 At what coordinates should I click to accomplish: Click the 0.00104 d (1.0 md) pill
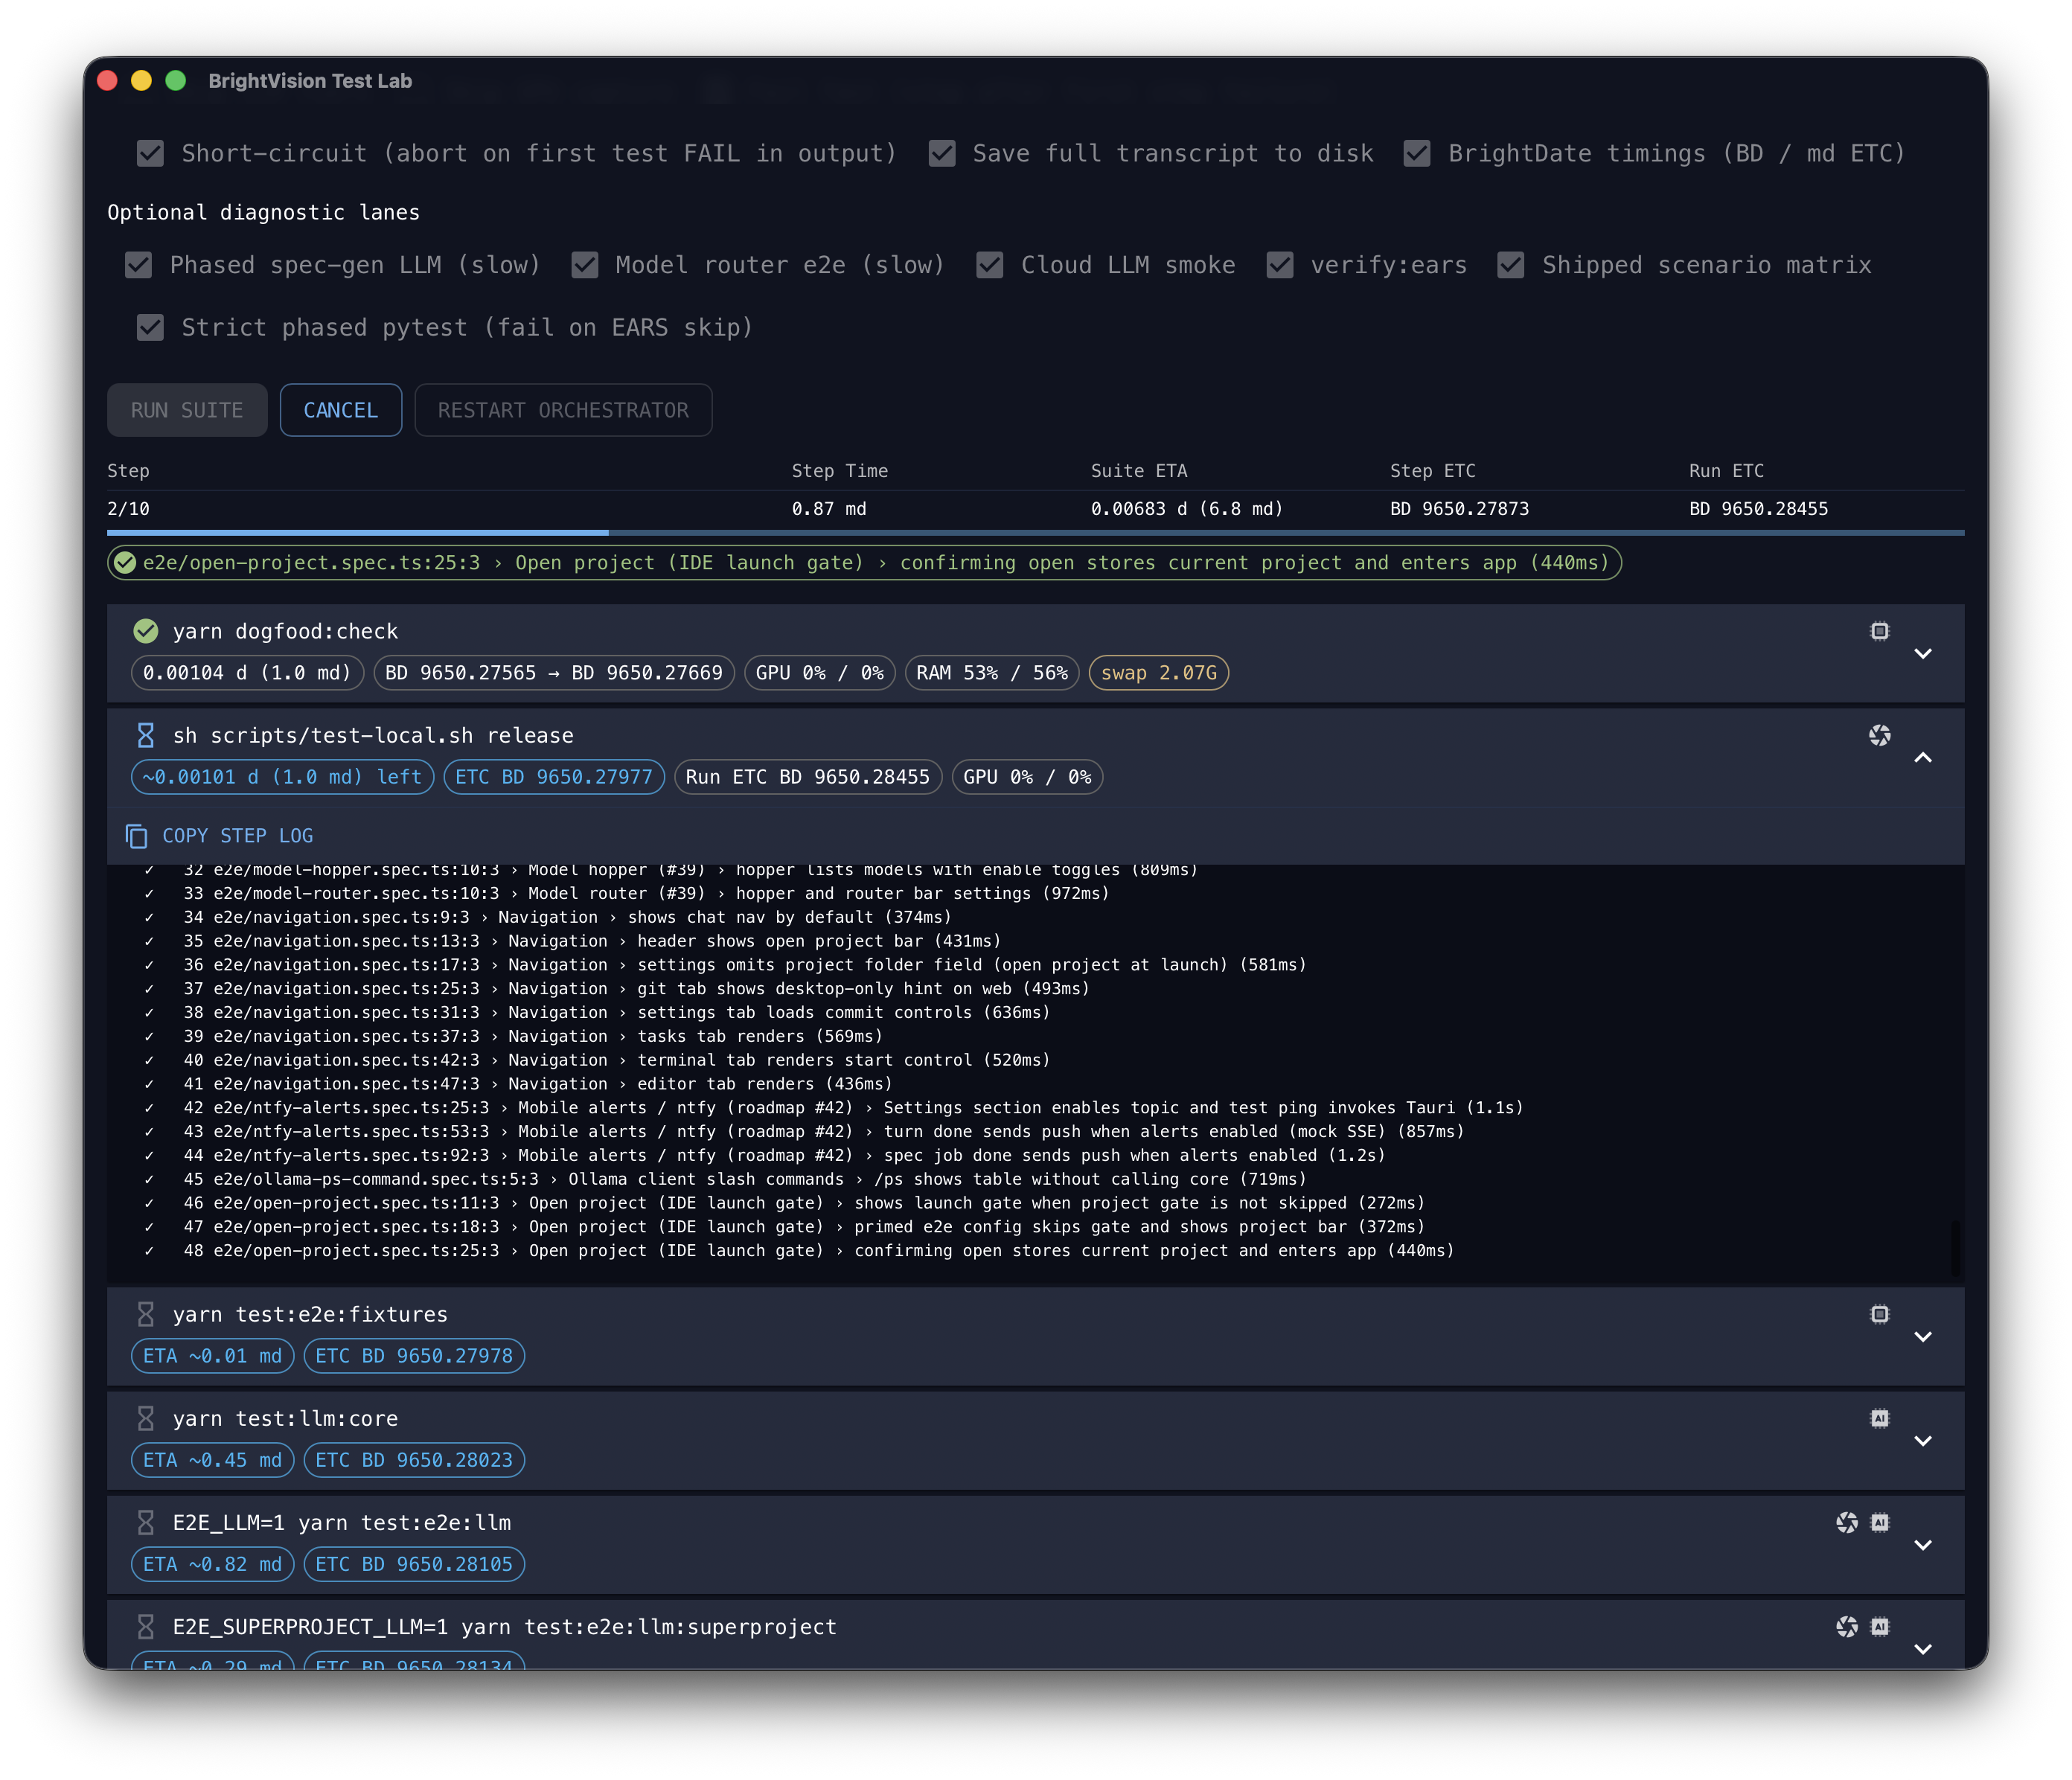(x=246, y=673)
